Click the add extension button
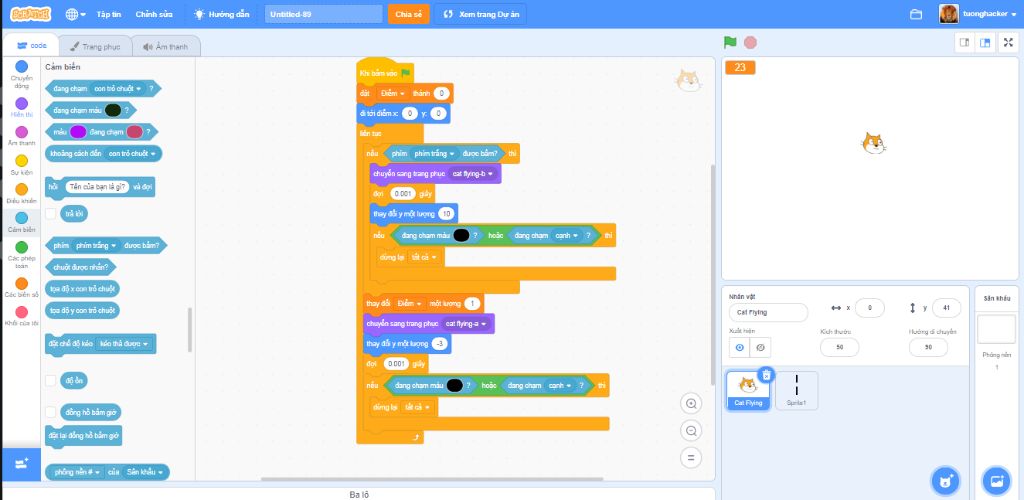The width and height of the screenshot is (1024, 500). pos(21,464)
